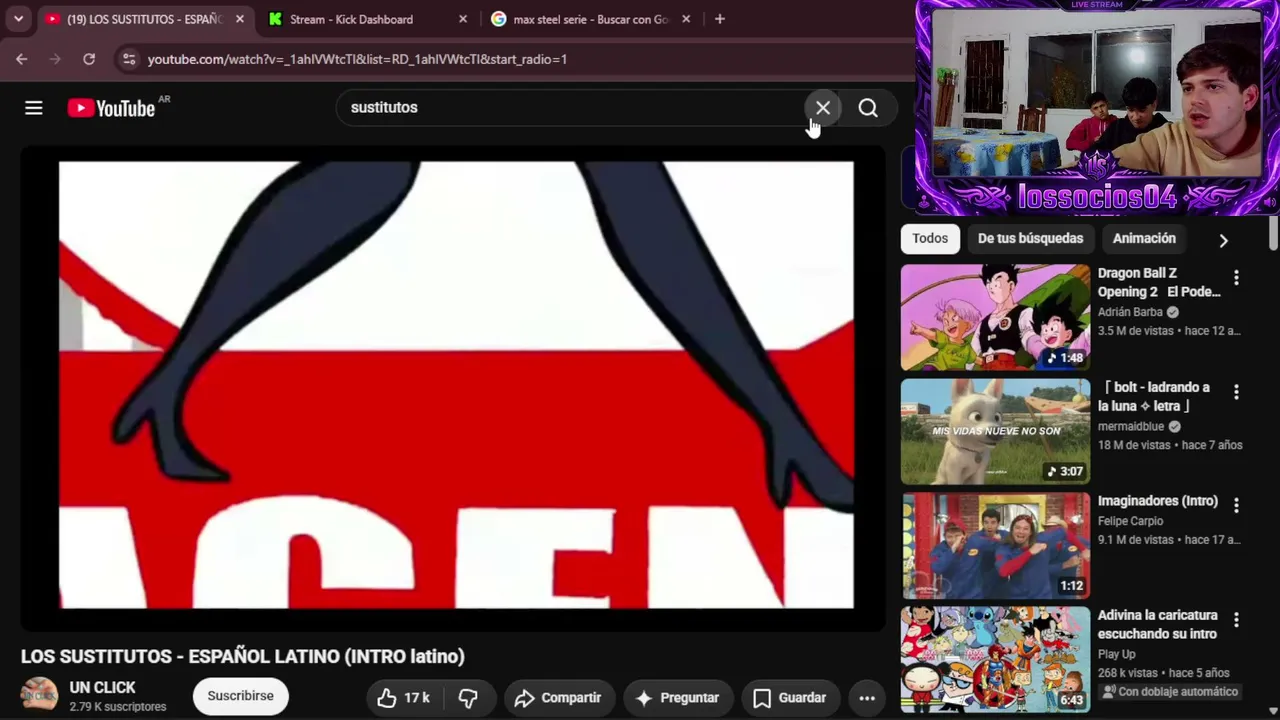This screenshot has height=720, width=1280.
Task: Open Adivina la caricatura escuchando su intro title
Action: click(1158, 624)
